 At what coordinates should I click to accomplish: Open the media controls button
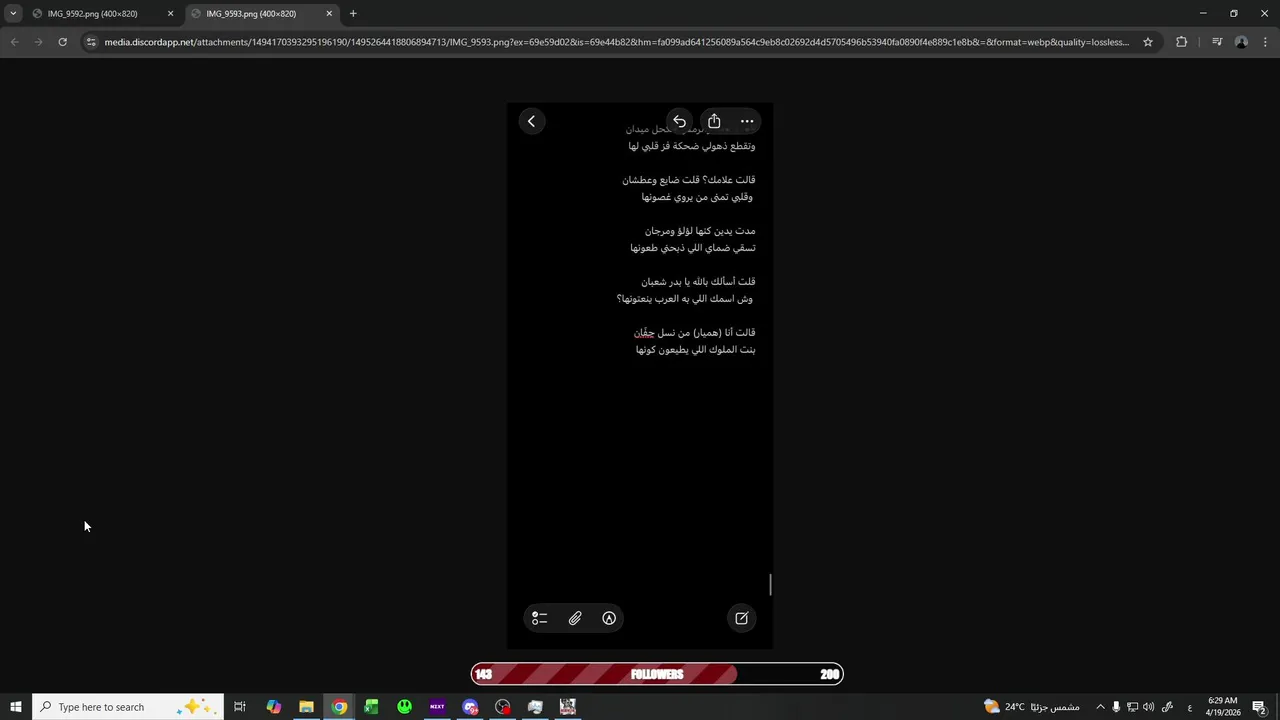(x=1216, y=42)
